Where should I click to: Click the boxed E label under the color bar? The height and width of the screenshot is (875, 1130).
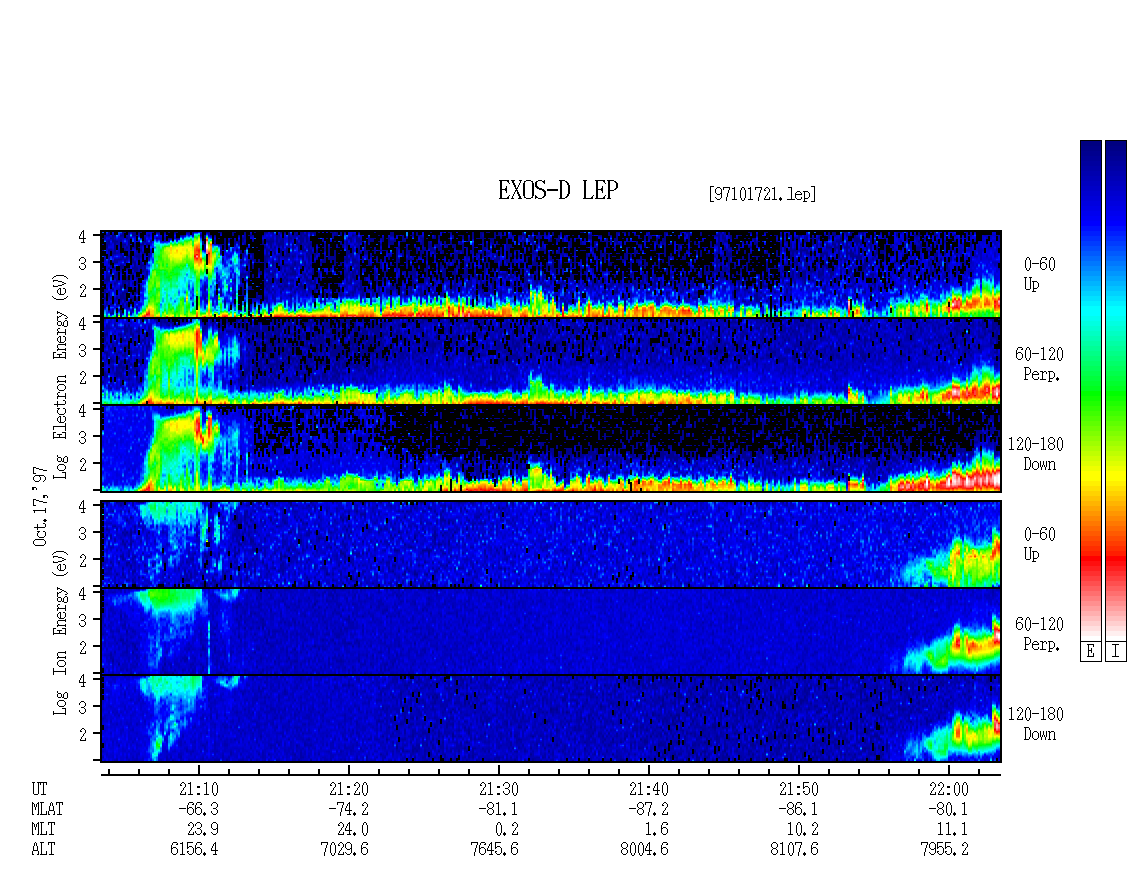pyautogui.click(x=1090, y=651)
